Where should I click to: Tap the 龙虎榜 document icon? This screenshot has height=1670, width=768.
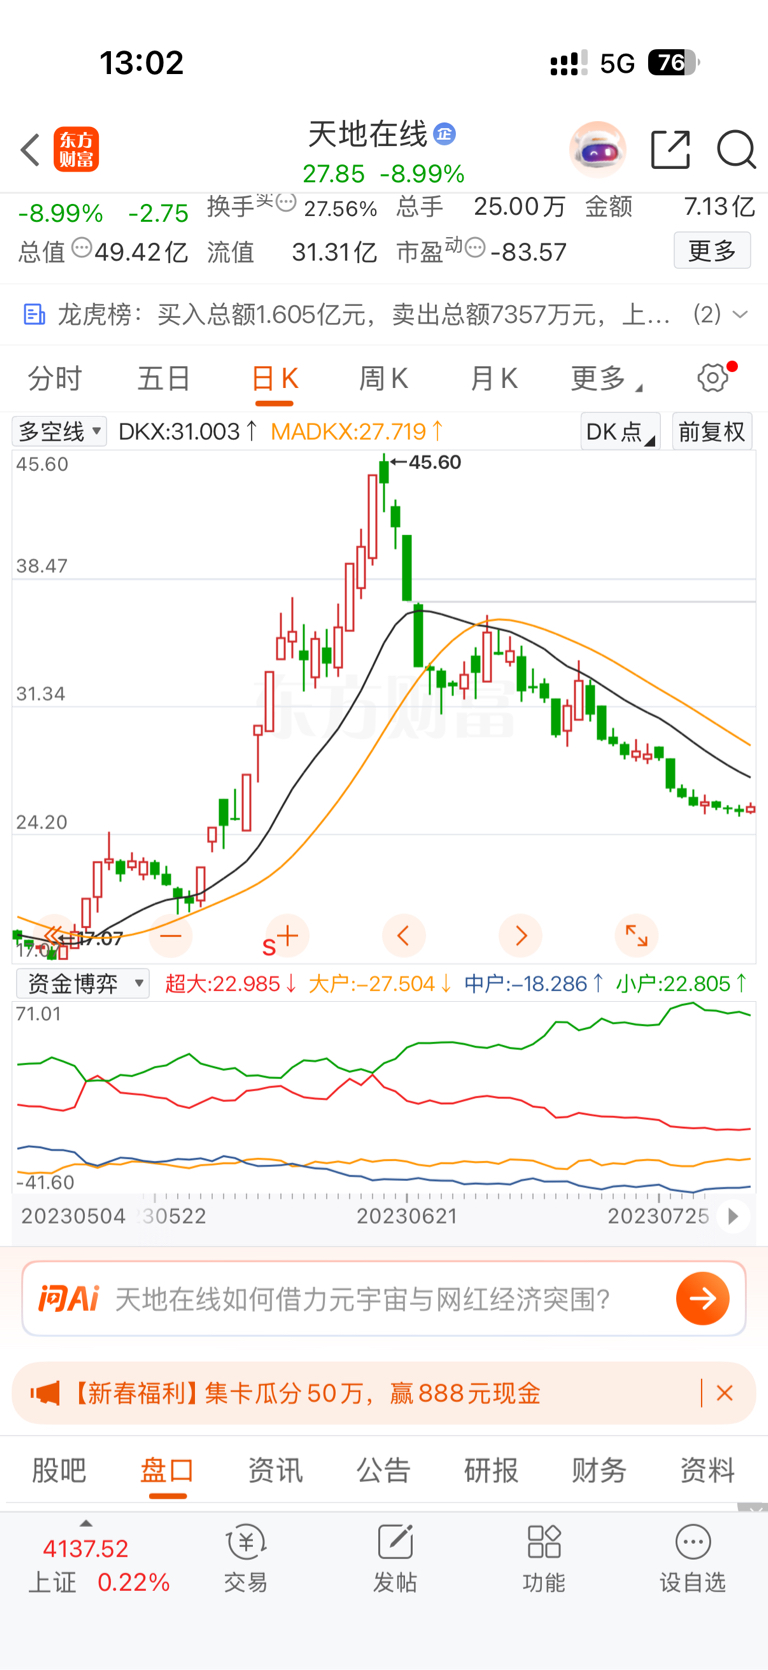click(34, 315)
